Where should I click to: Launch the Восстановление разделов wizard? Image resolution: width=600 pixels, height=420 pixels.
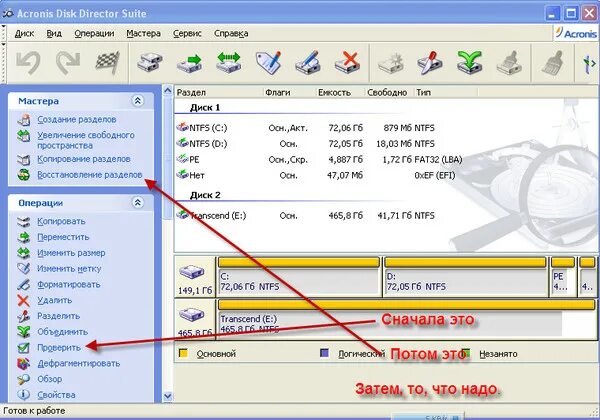point(90,175)
